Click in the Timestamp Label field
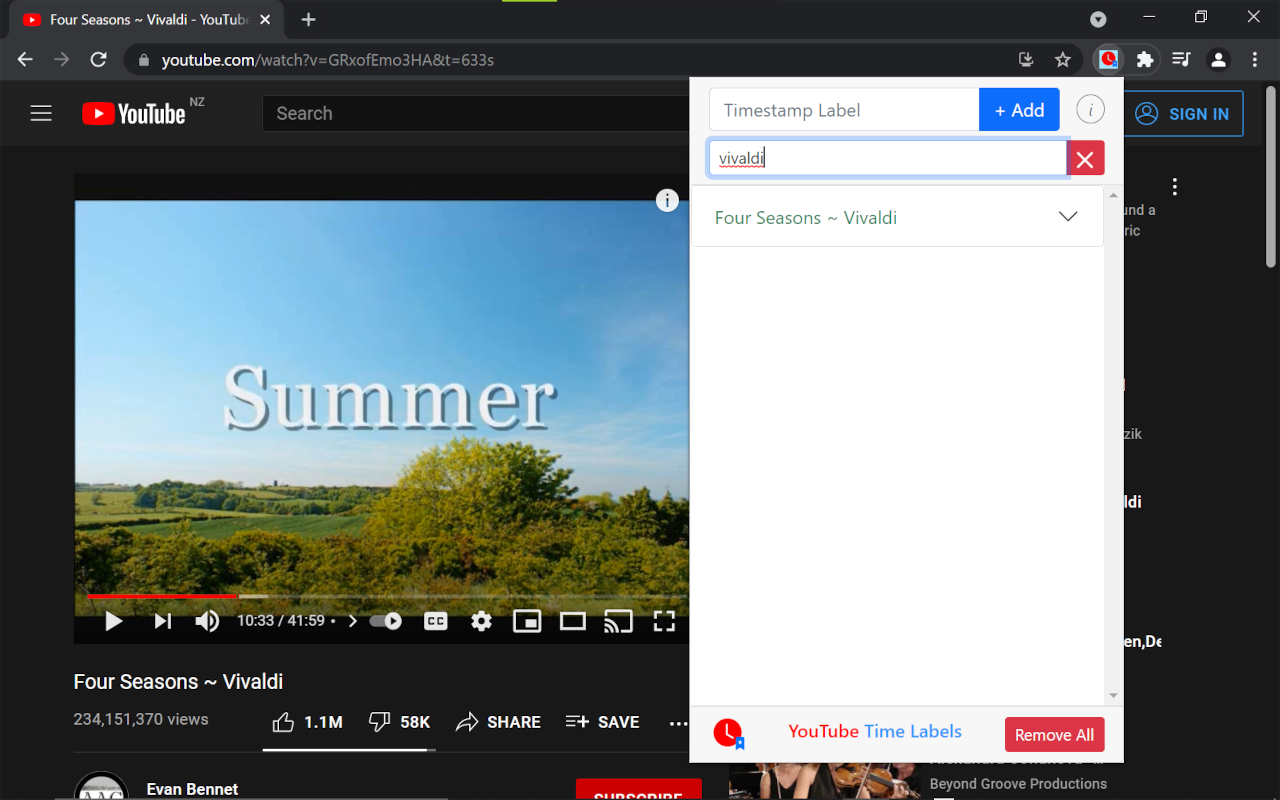Screen dimensions: 1280x800 tap(844, 110)
